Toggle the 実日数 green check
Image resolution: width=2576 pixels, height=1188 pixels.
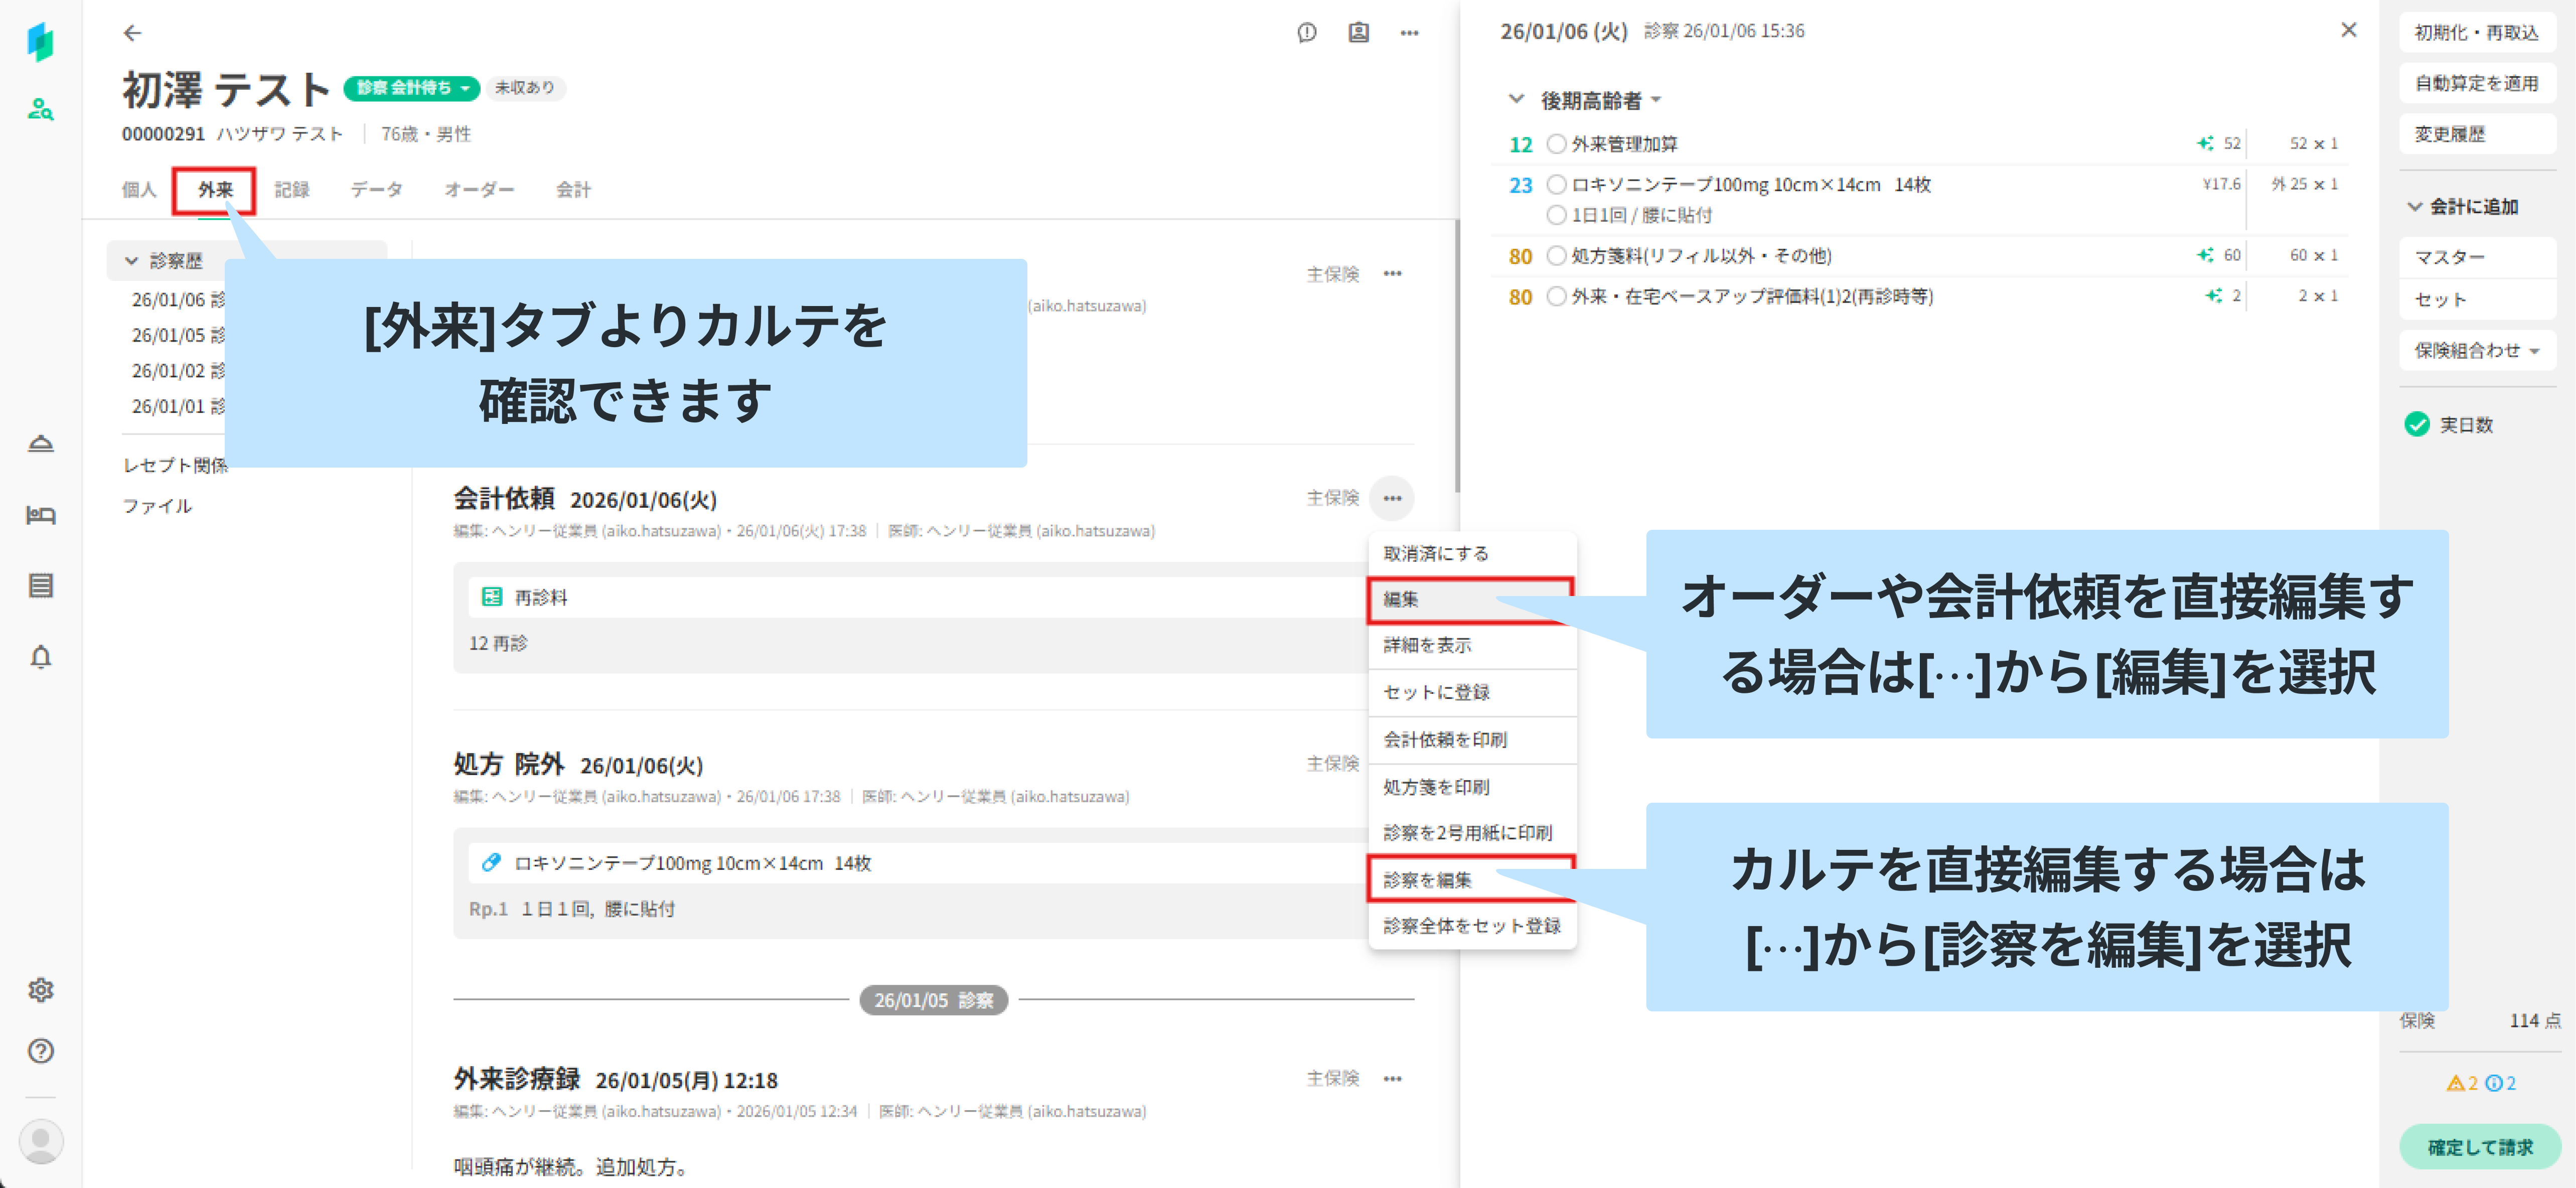pyautogui.click(x=2416, y=425)
